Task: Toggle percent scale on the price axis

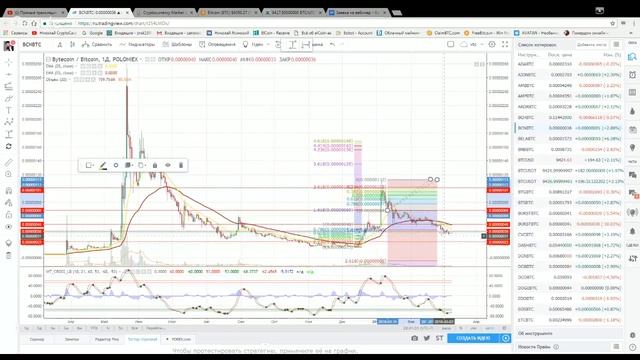Action: pyautogui.click(x=461, y=328)
